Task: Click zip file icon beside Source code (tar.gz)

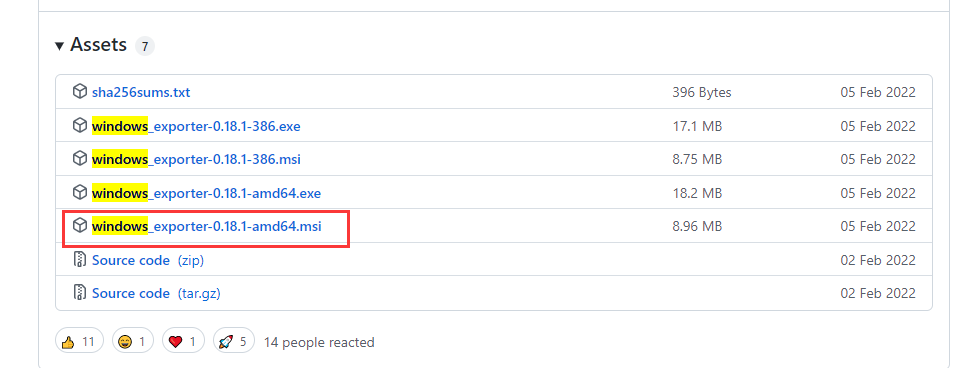Action: point(80,293)
